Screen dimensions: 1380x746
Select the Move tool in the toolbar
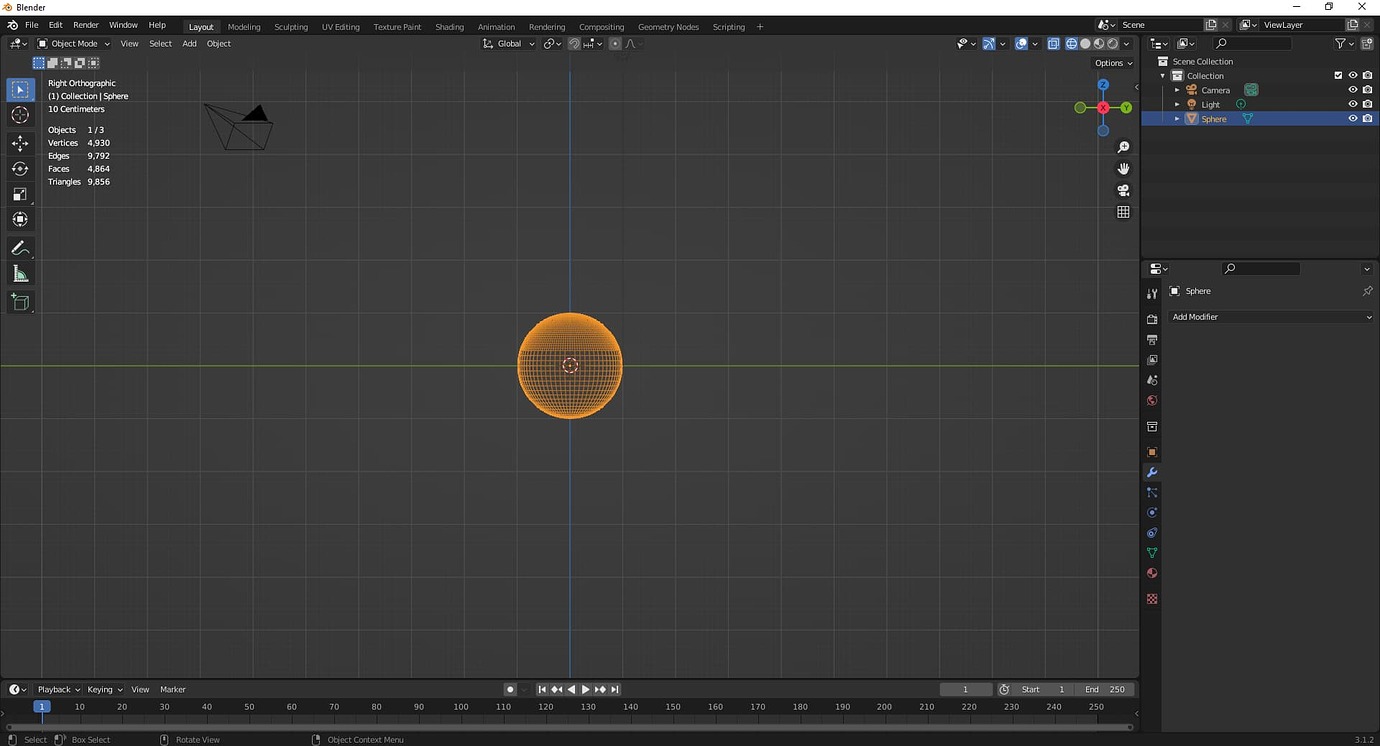click(x=20, y=142)
